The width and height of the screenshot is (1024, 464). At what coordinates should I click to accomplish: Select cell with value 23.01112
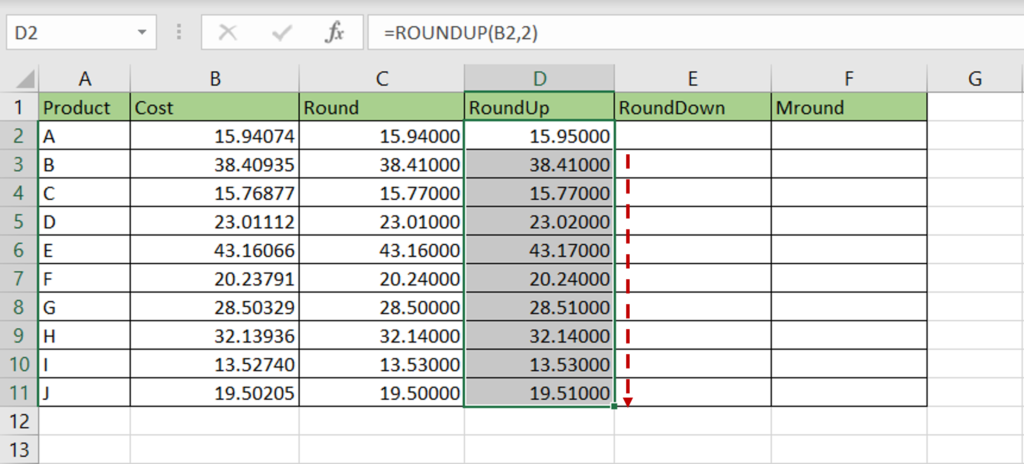coord(215,222)
